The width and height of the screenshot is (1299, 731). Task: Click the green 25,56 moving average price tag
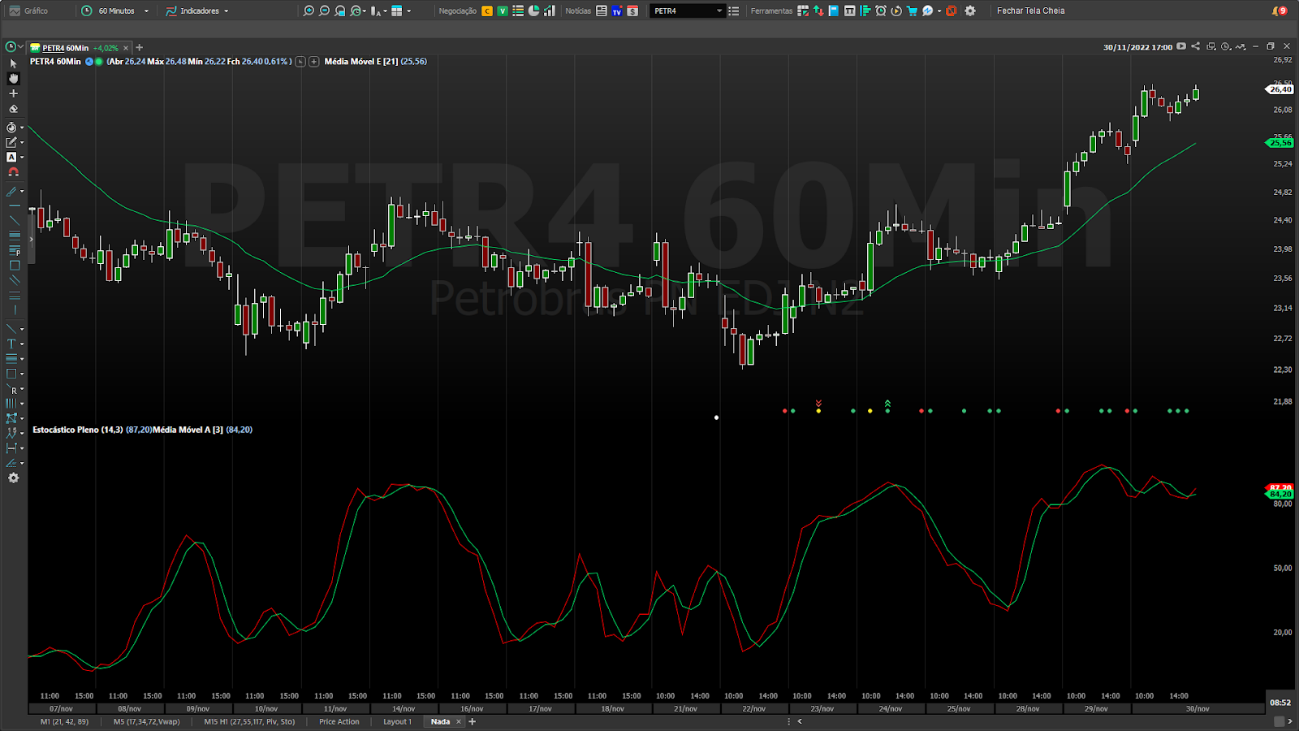[1281, 142]
